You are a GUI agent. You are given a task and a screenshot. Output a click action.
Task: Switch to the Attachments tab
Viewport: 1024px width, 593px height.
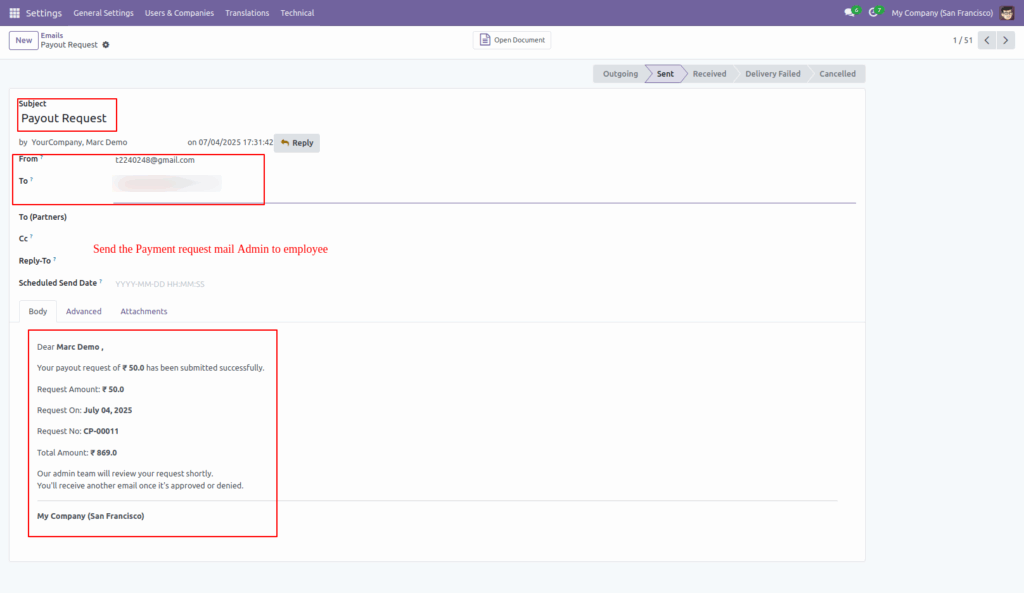point(143,311)
